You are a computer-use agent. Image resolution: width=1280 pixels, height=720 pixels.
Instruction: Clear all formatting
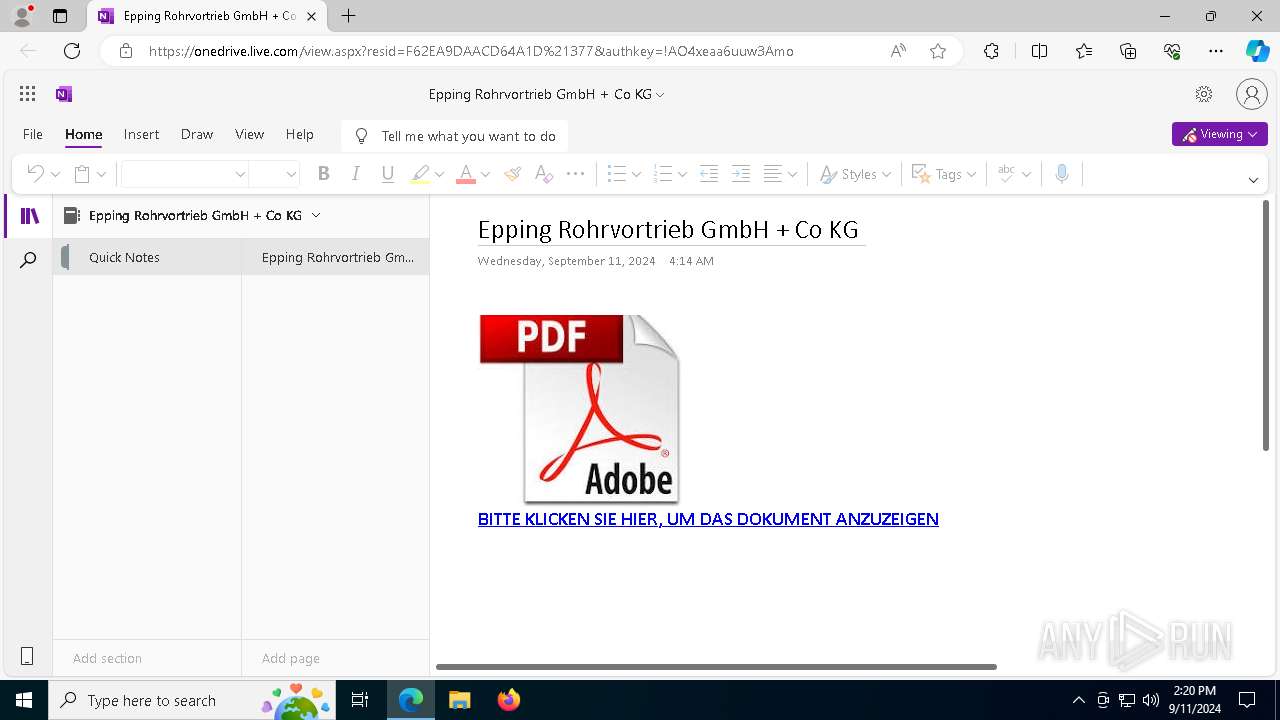tap(544, 174)
